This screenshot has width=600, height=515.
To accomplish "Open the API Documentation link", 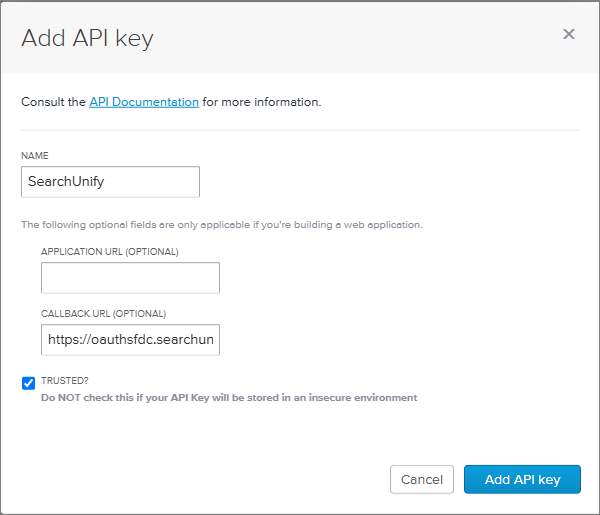I will pos(144,102).
